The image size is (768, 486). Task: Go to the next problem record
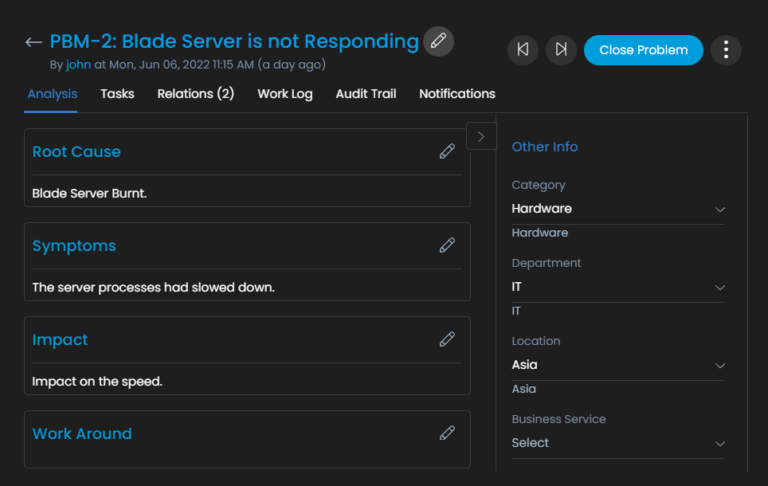click(x=561, y=50)
